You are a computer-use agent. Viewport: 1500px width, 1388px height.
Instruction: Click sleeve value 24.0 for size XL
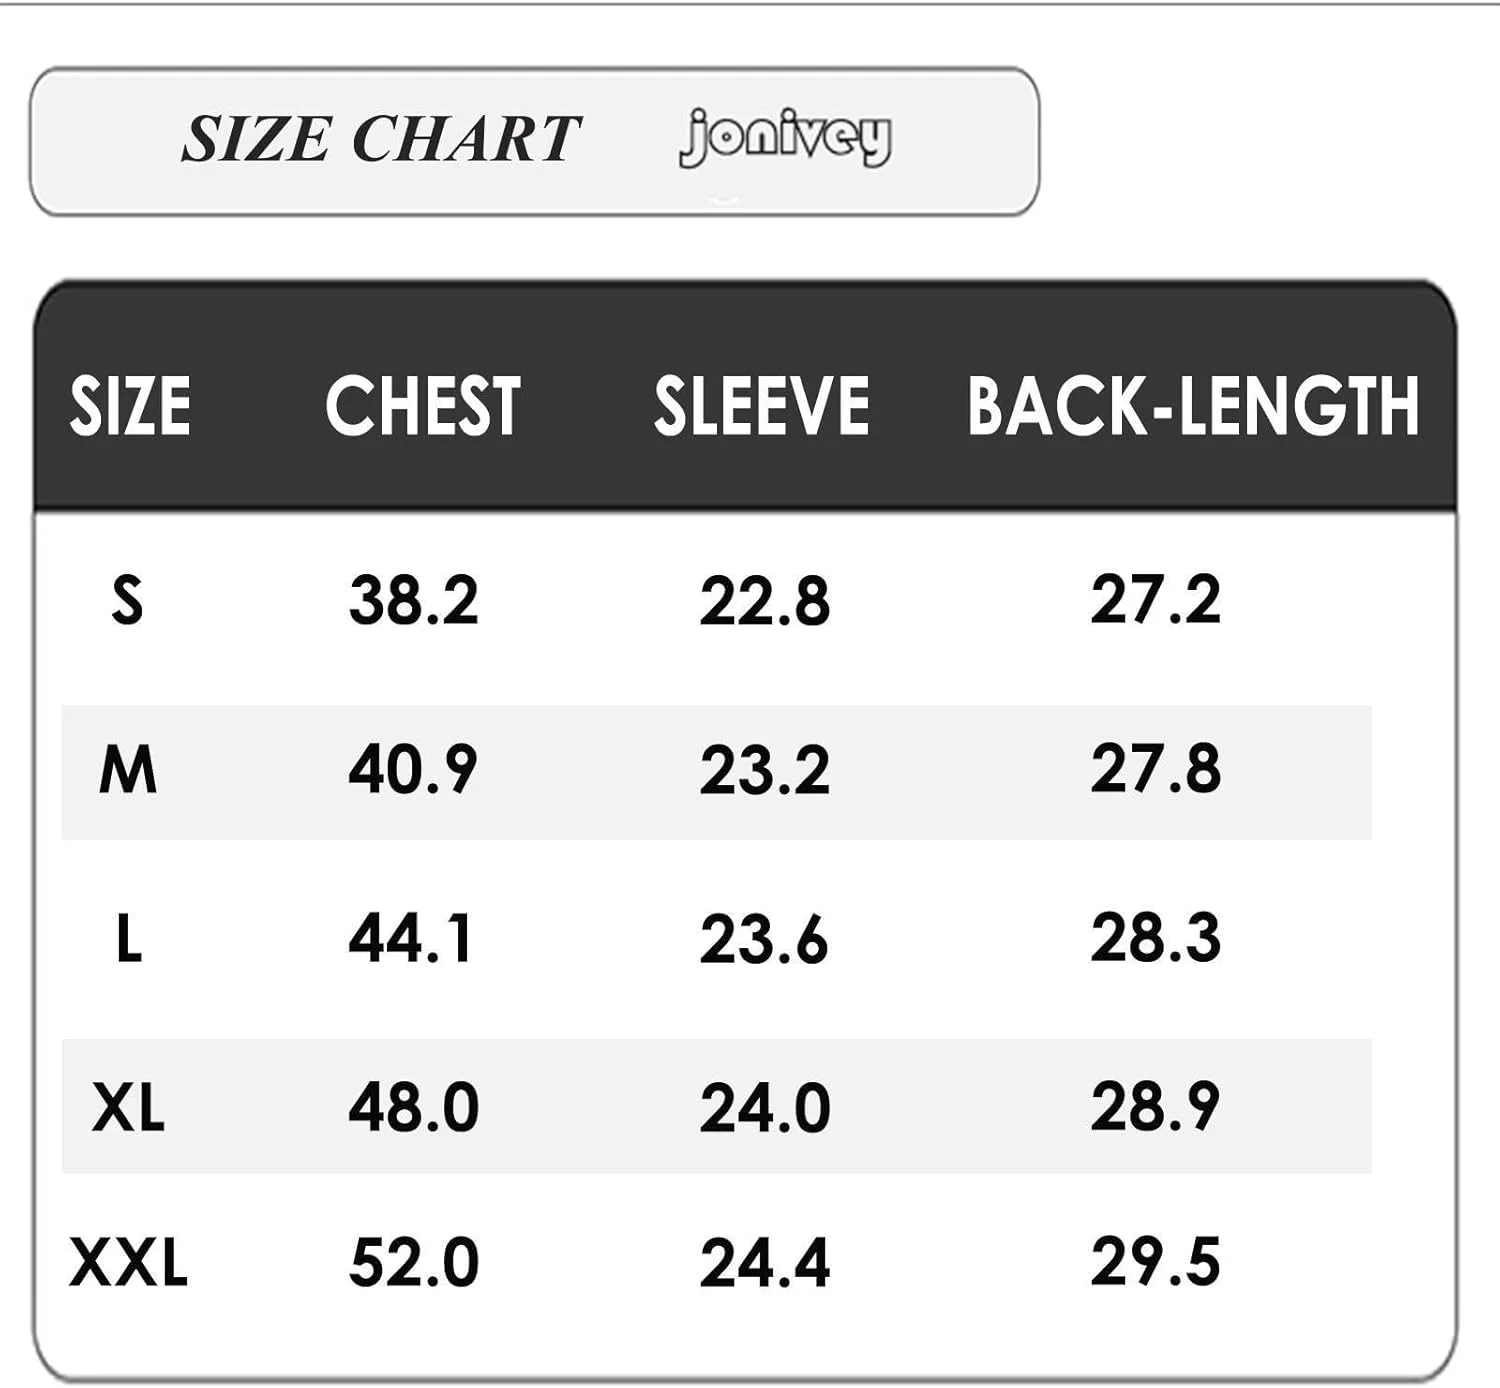pyautogui.click(x=765, y=1109)
